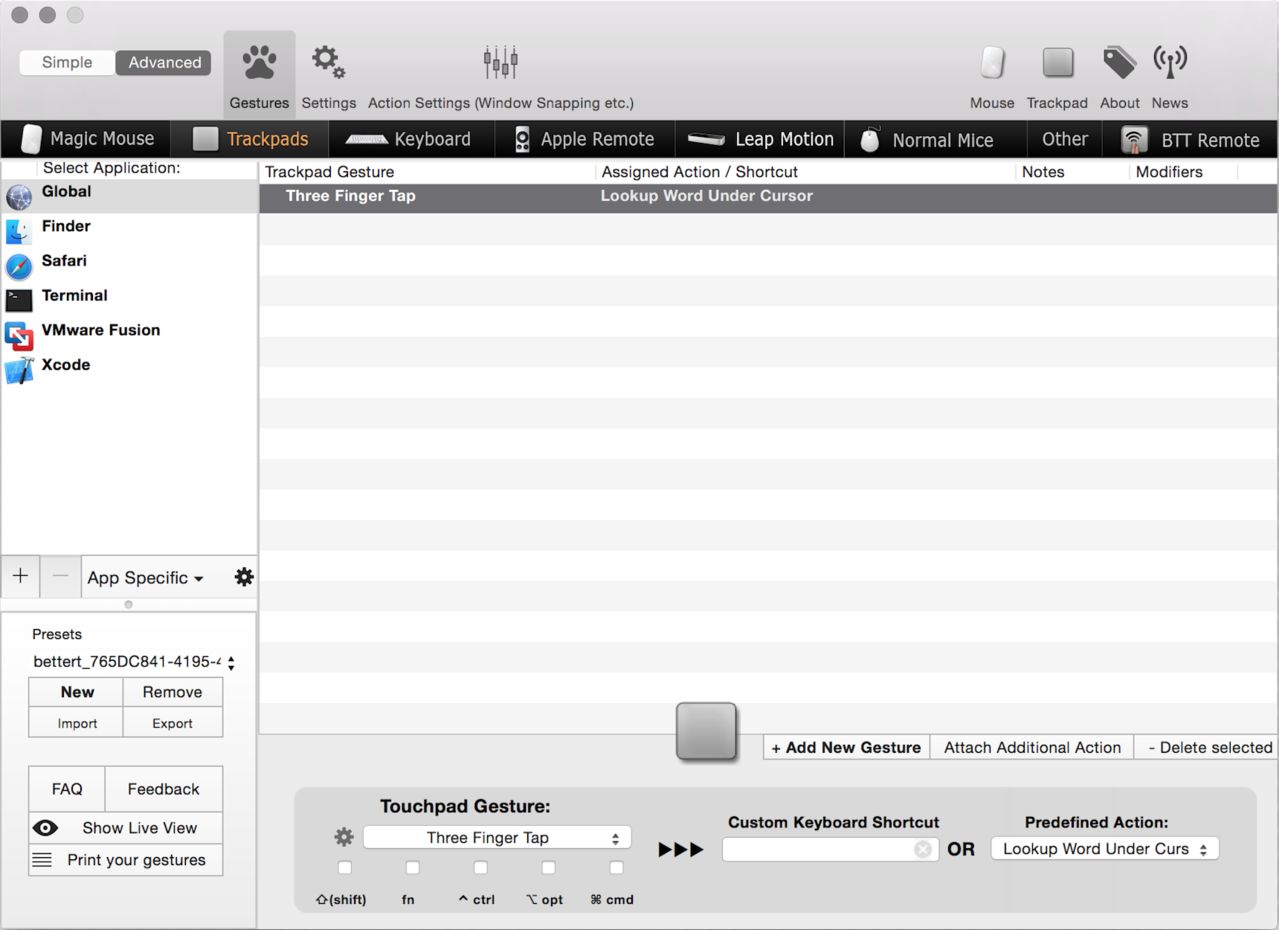Screen dimensions: 1279x930
Task: Click the Remove preset button
Action: 172,692
